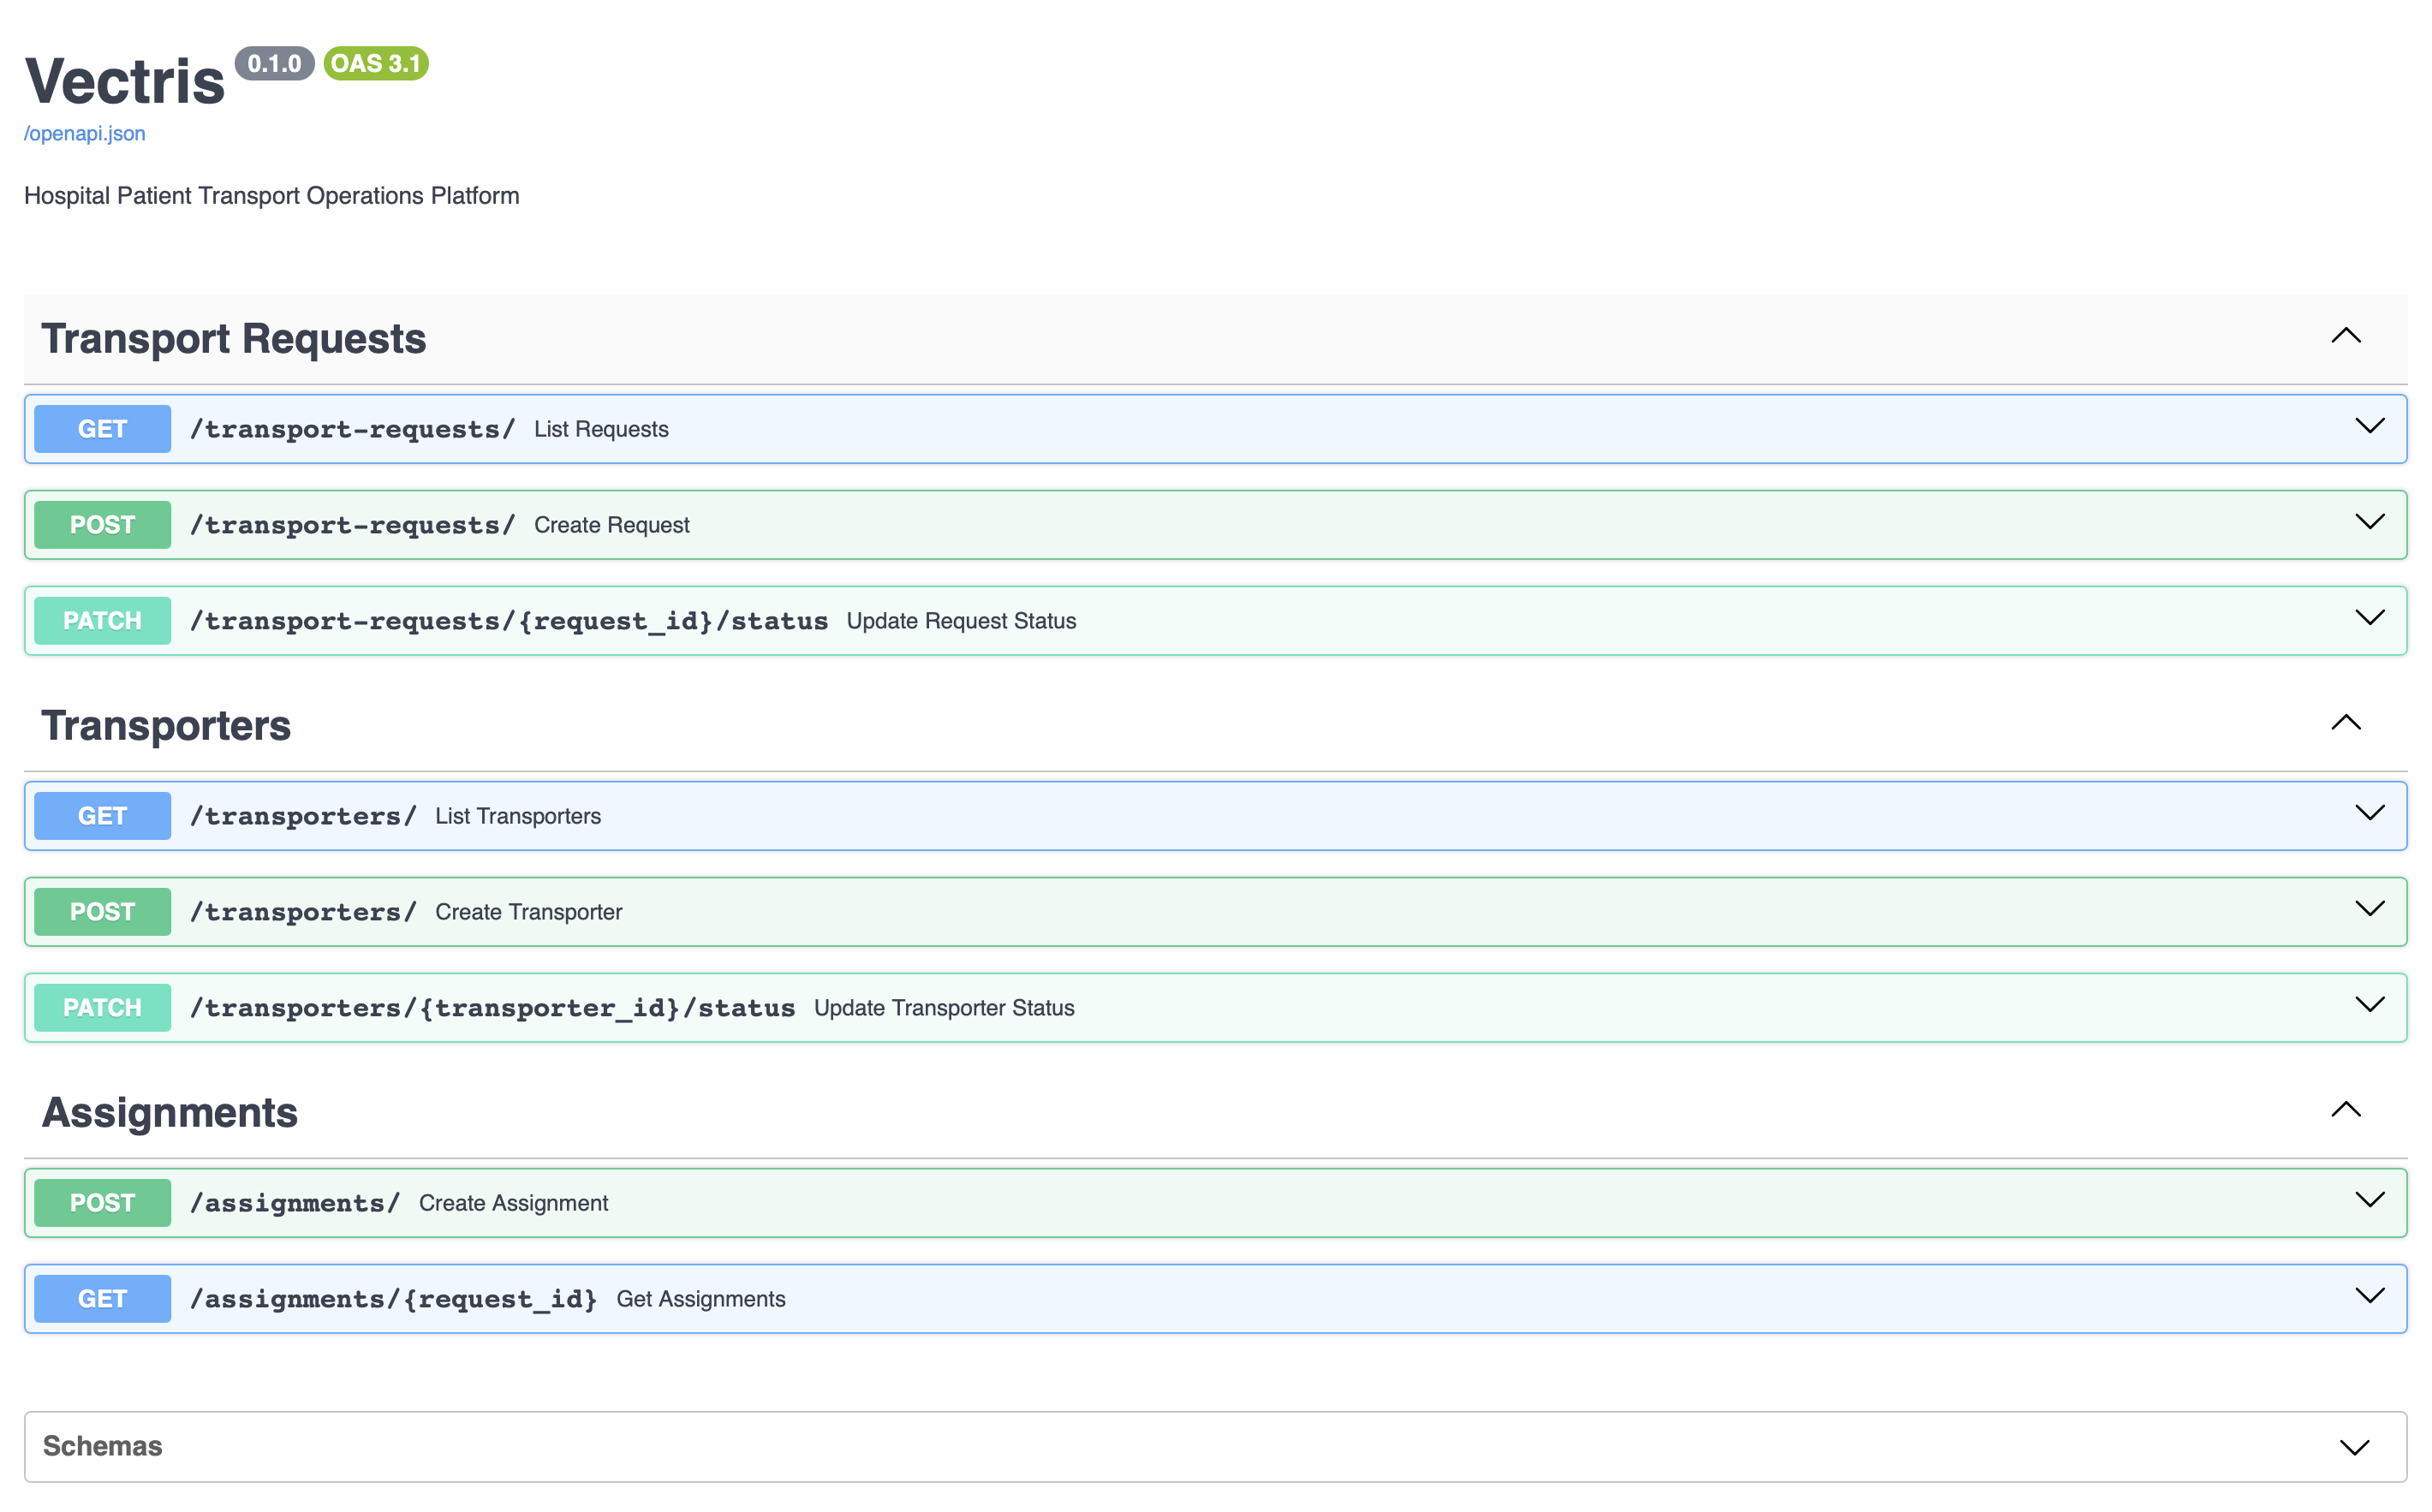Click the PATCH badge for Update Request Status
This screenshot has width=2432, height=1512.
click(x=103, y=621)
